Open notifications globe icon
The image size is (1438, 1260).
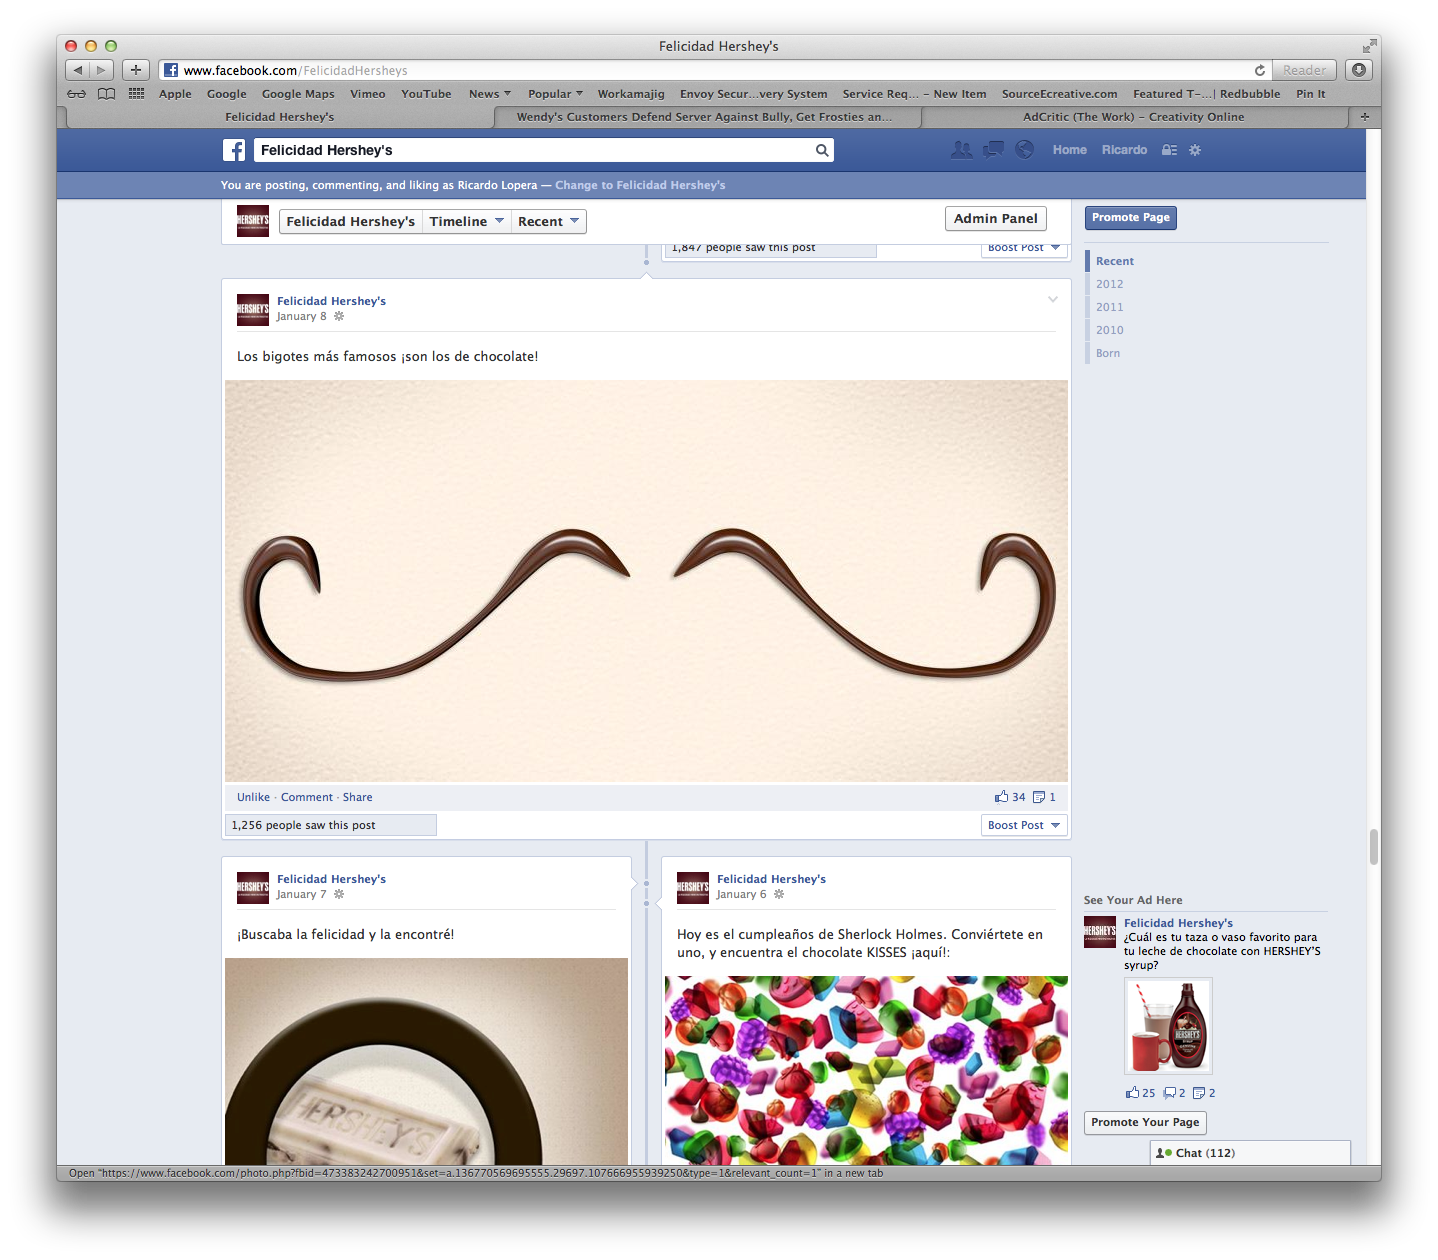point(1025,150)
